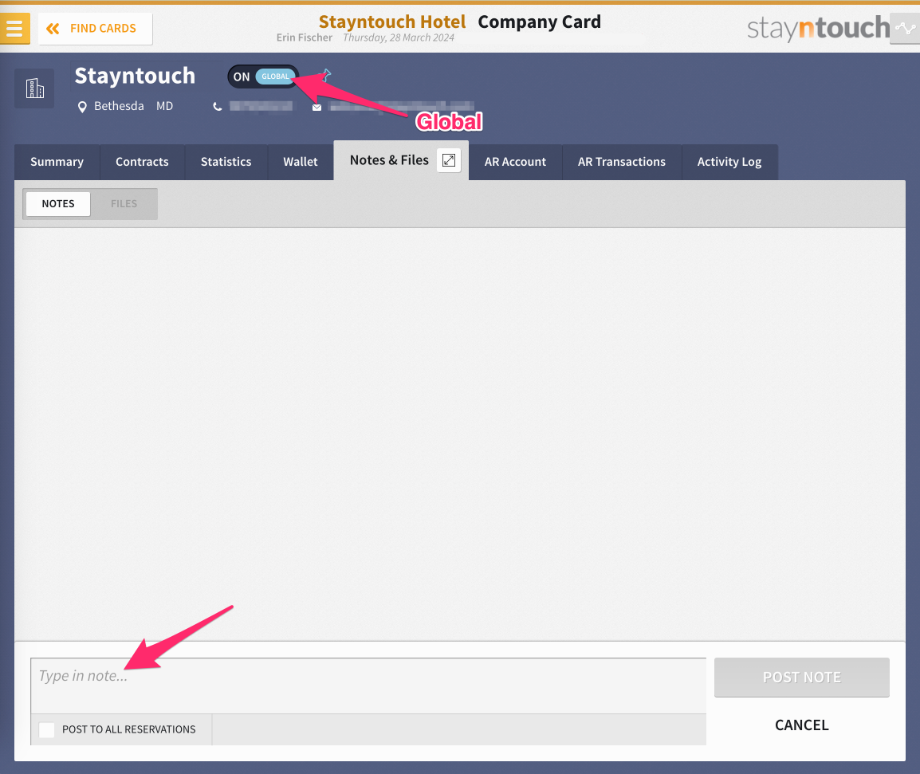Open the AR Transactions tab
The image size is (920, 774).
621,162
